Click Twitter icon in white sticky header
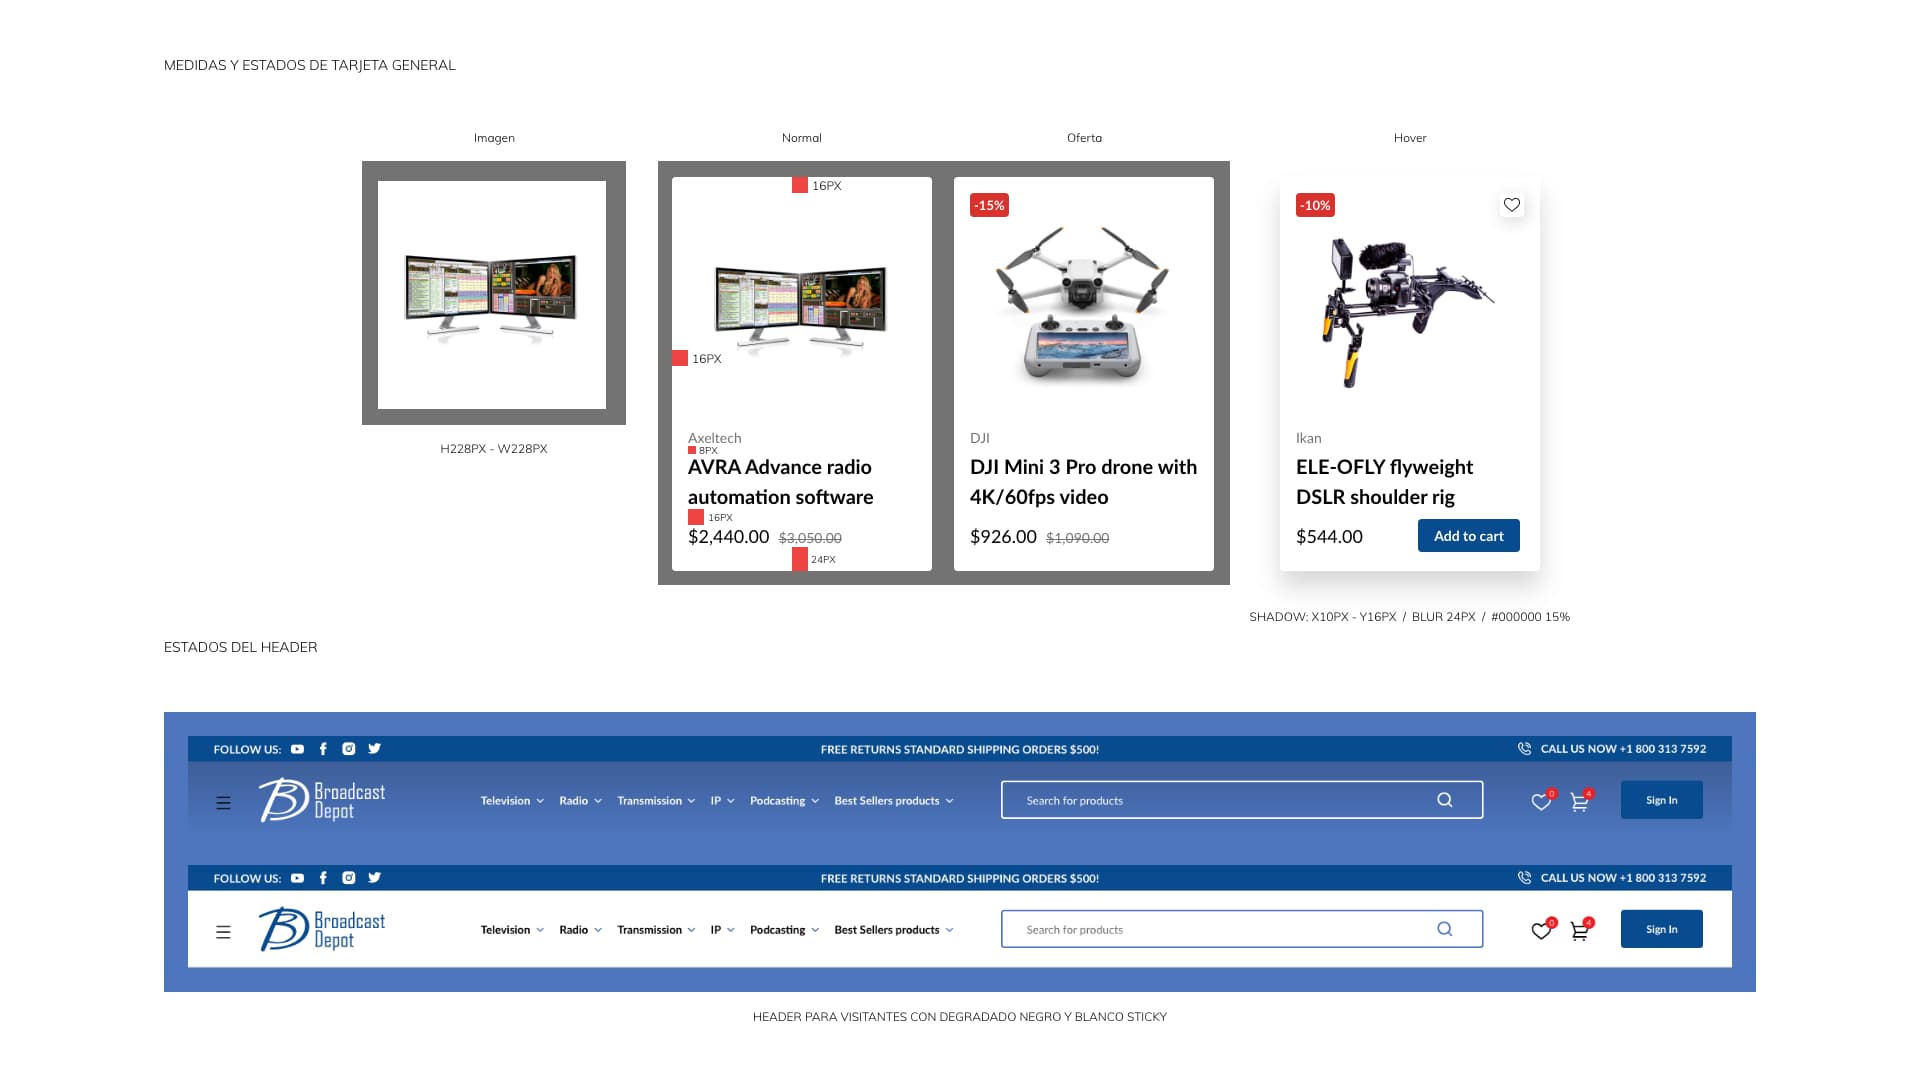 tap(374, 878)
